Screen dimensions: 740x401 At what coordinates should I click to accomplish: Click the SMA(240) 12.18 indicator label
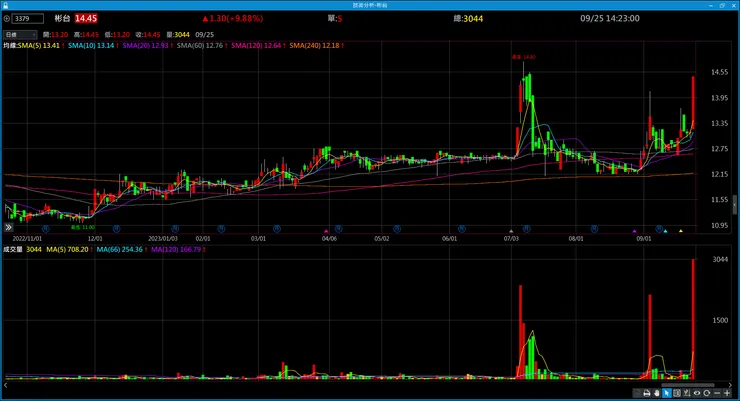point(316,46)
